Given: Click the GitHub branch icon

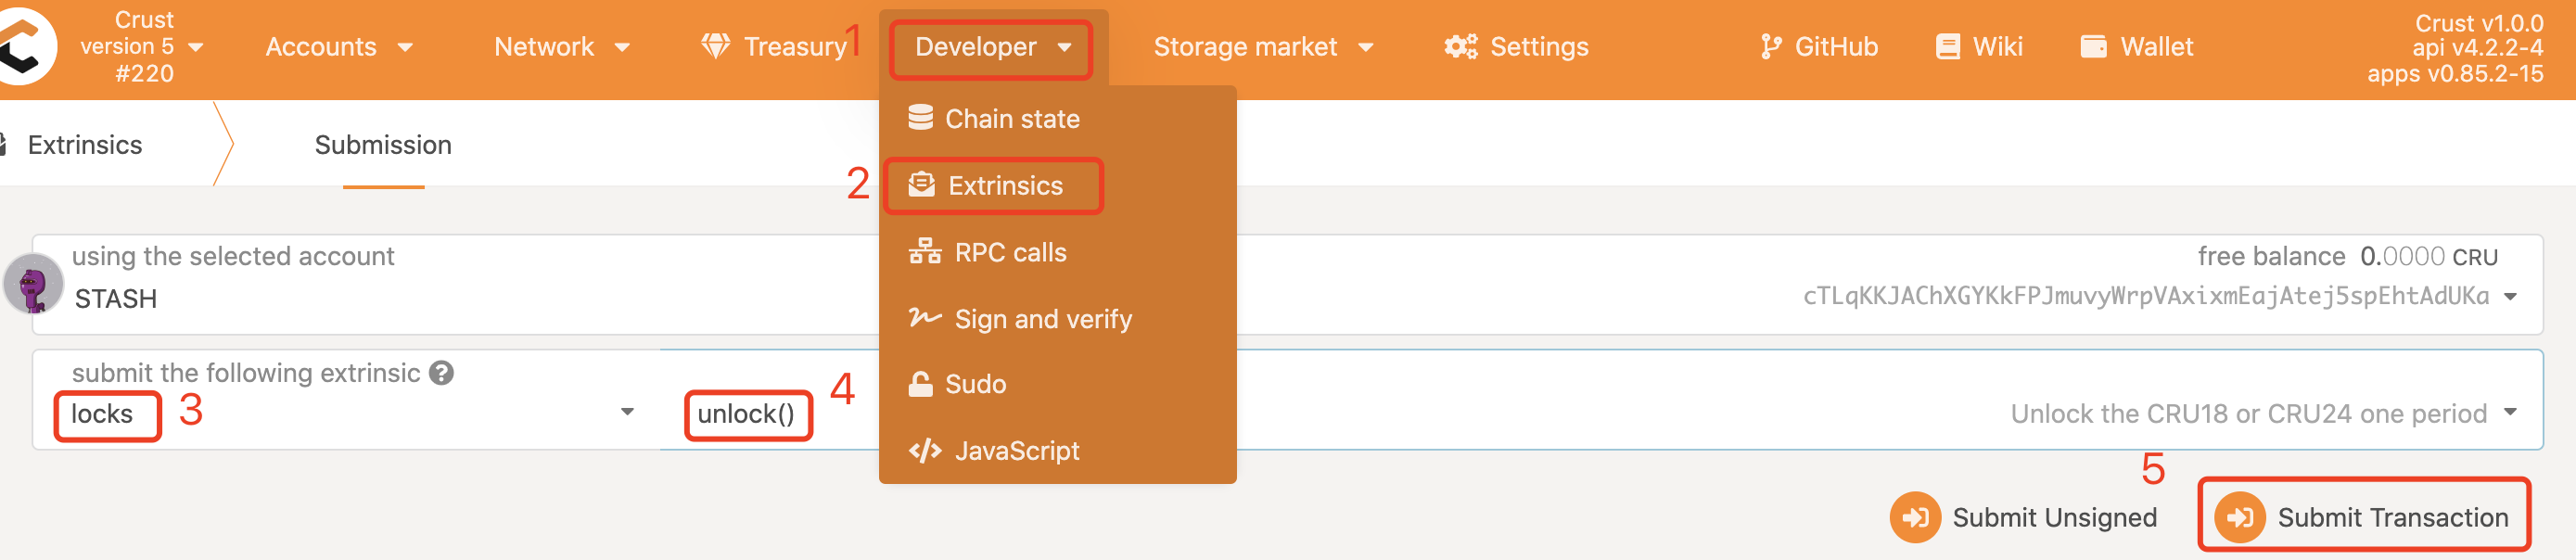Looking at the screenshot, I should pyautogui.click(x=1771, y=46).
